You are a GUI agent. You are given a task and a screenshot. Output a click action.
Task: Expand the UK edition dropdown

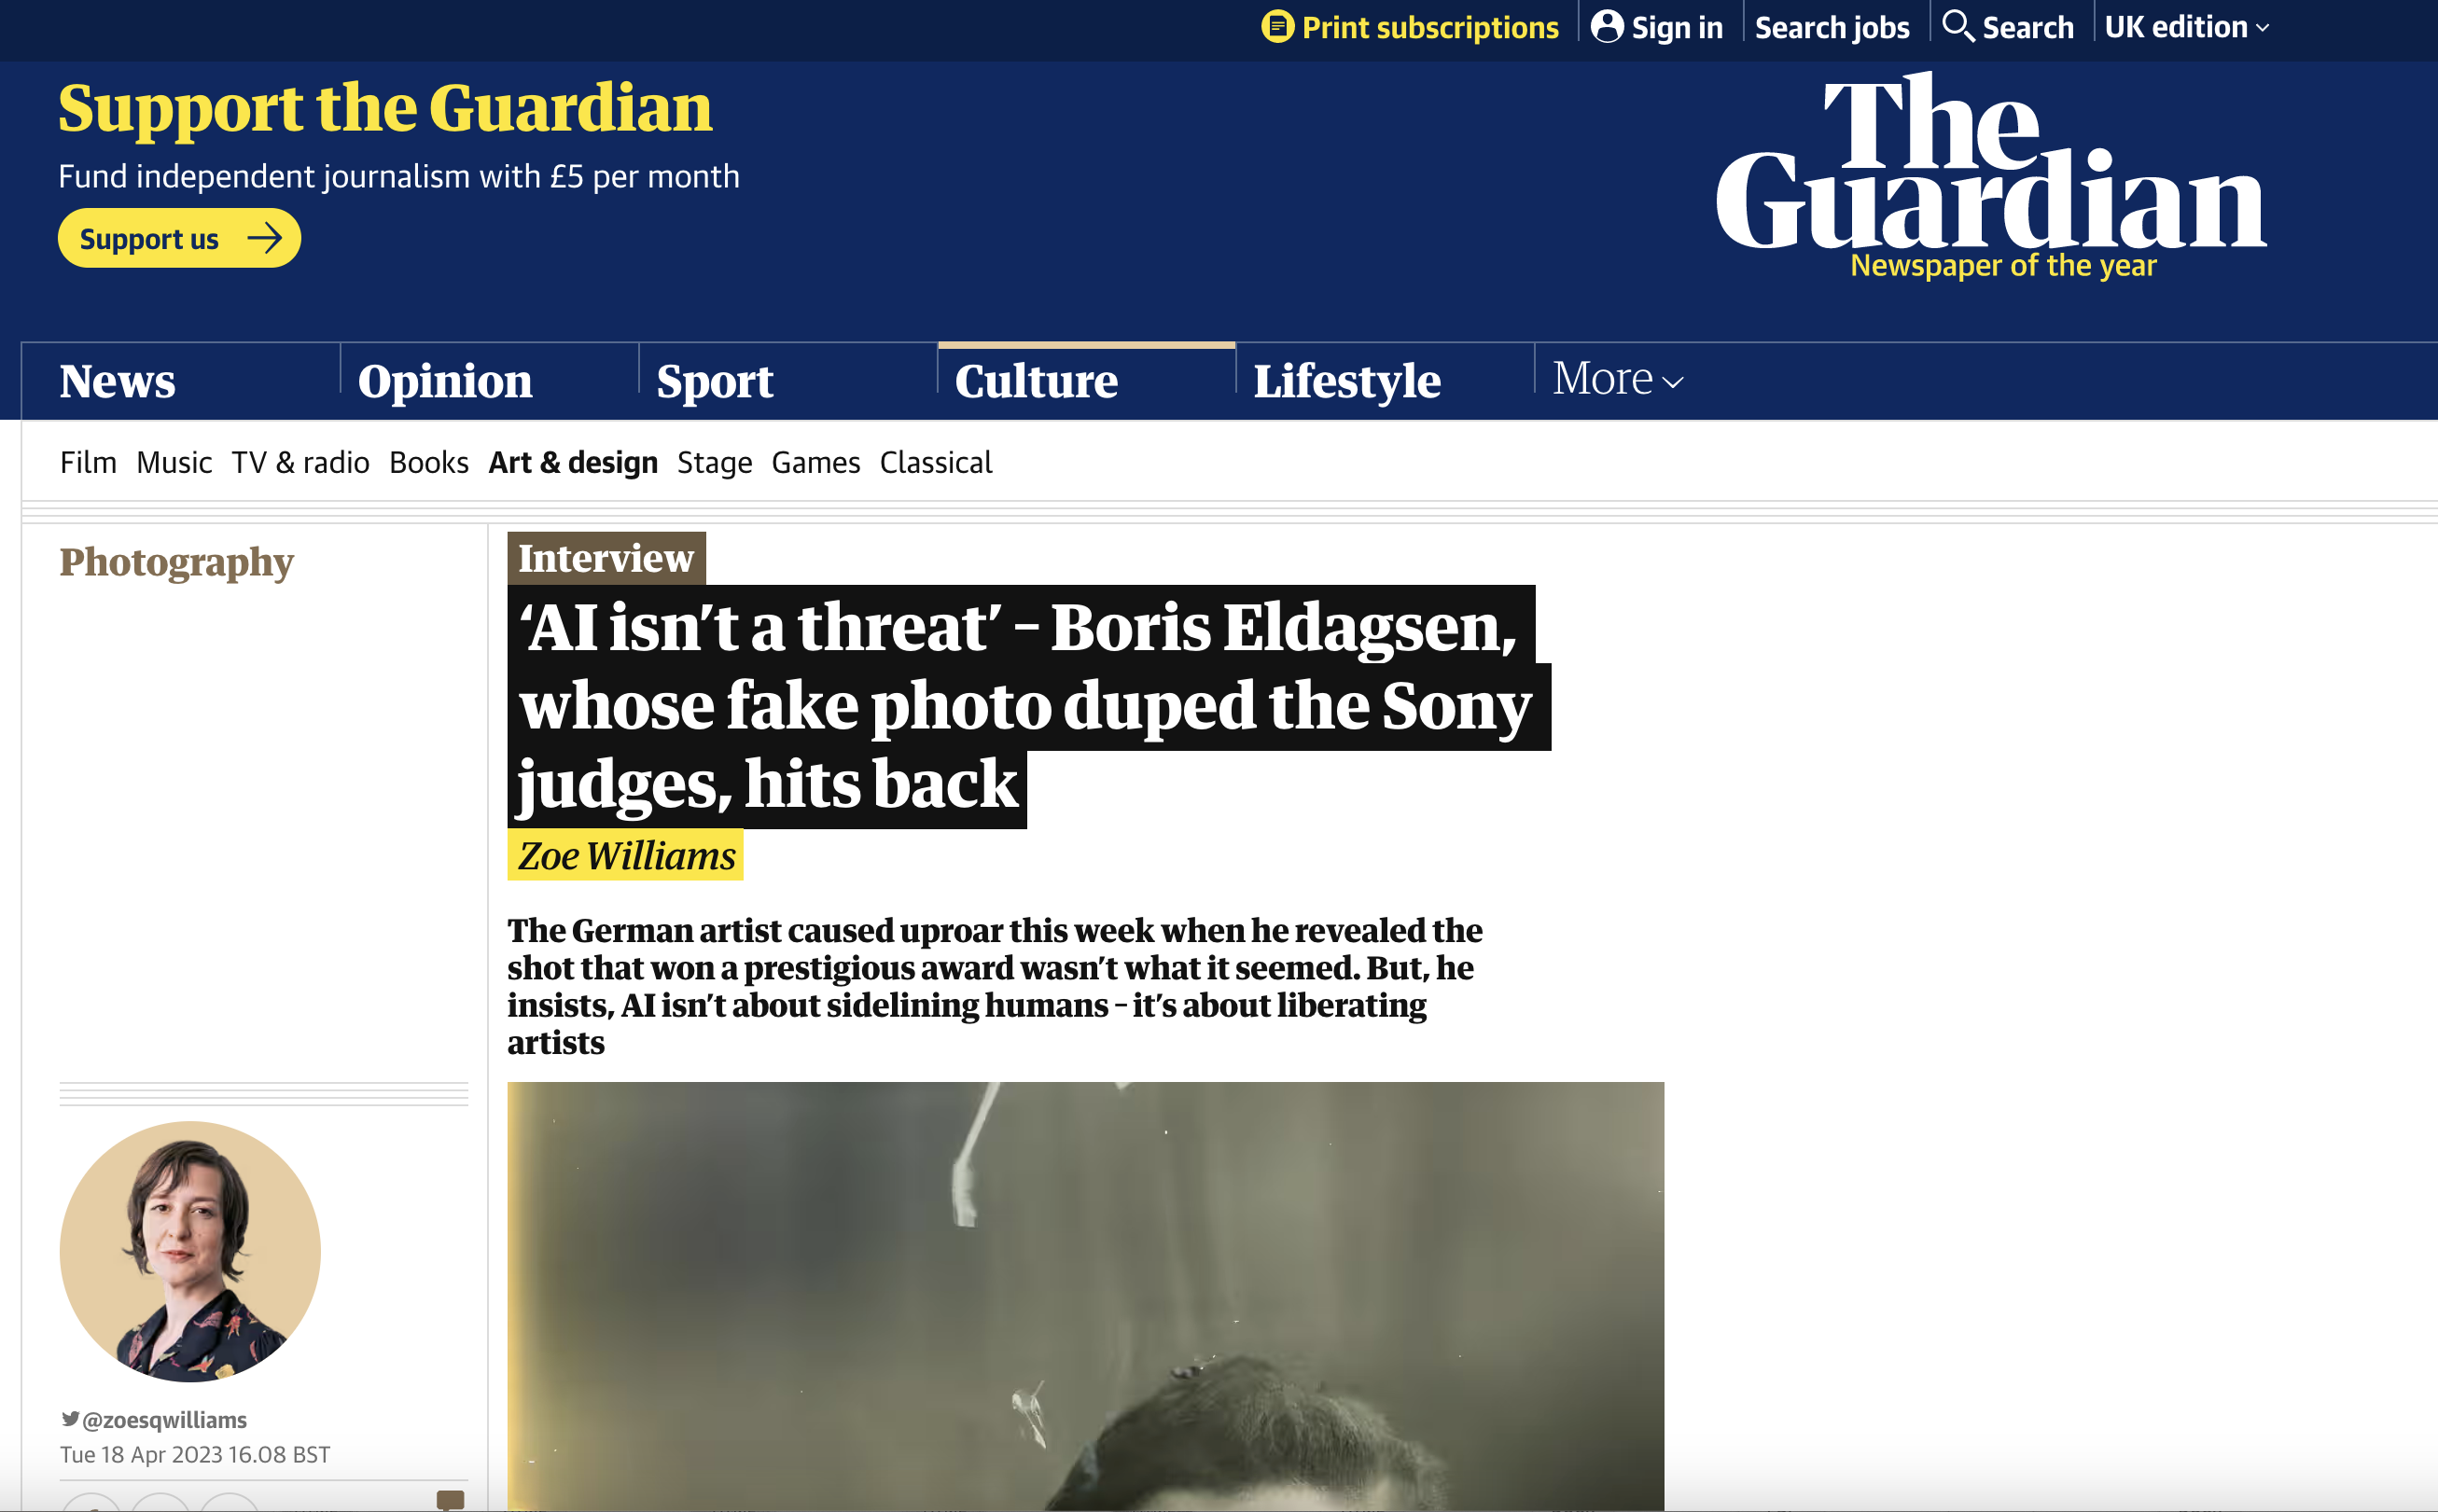(x=2186, y=27)
